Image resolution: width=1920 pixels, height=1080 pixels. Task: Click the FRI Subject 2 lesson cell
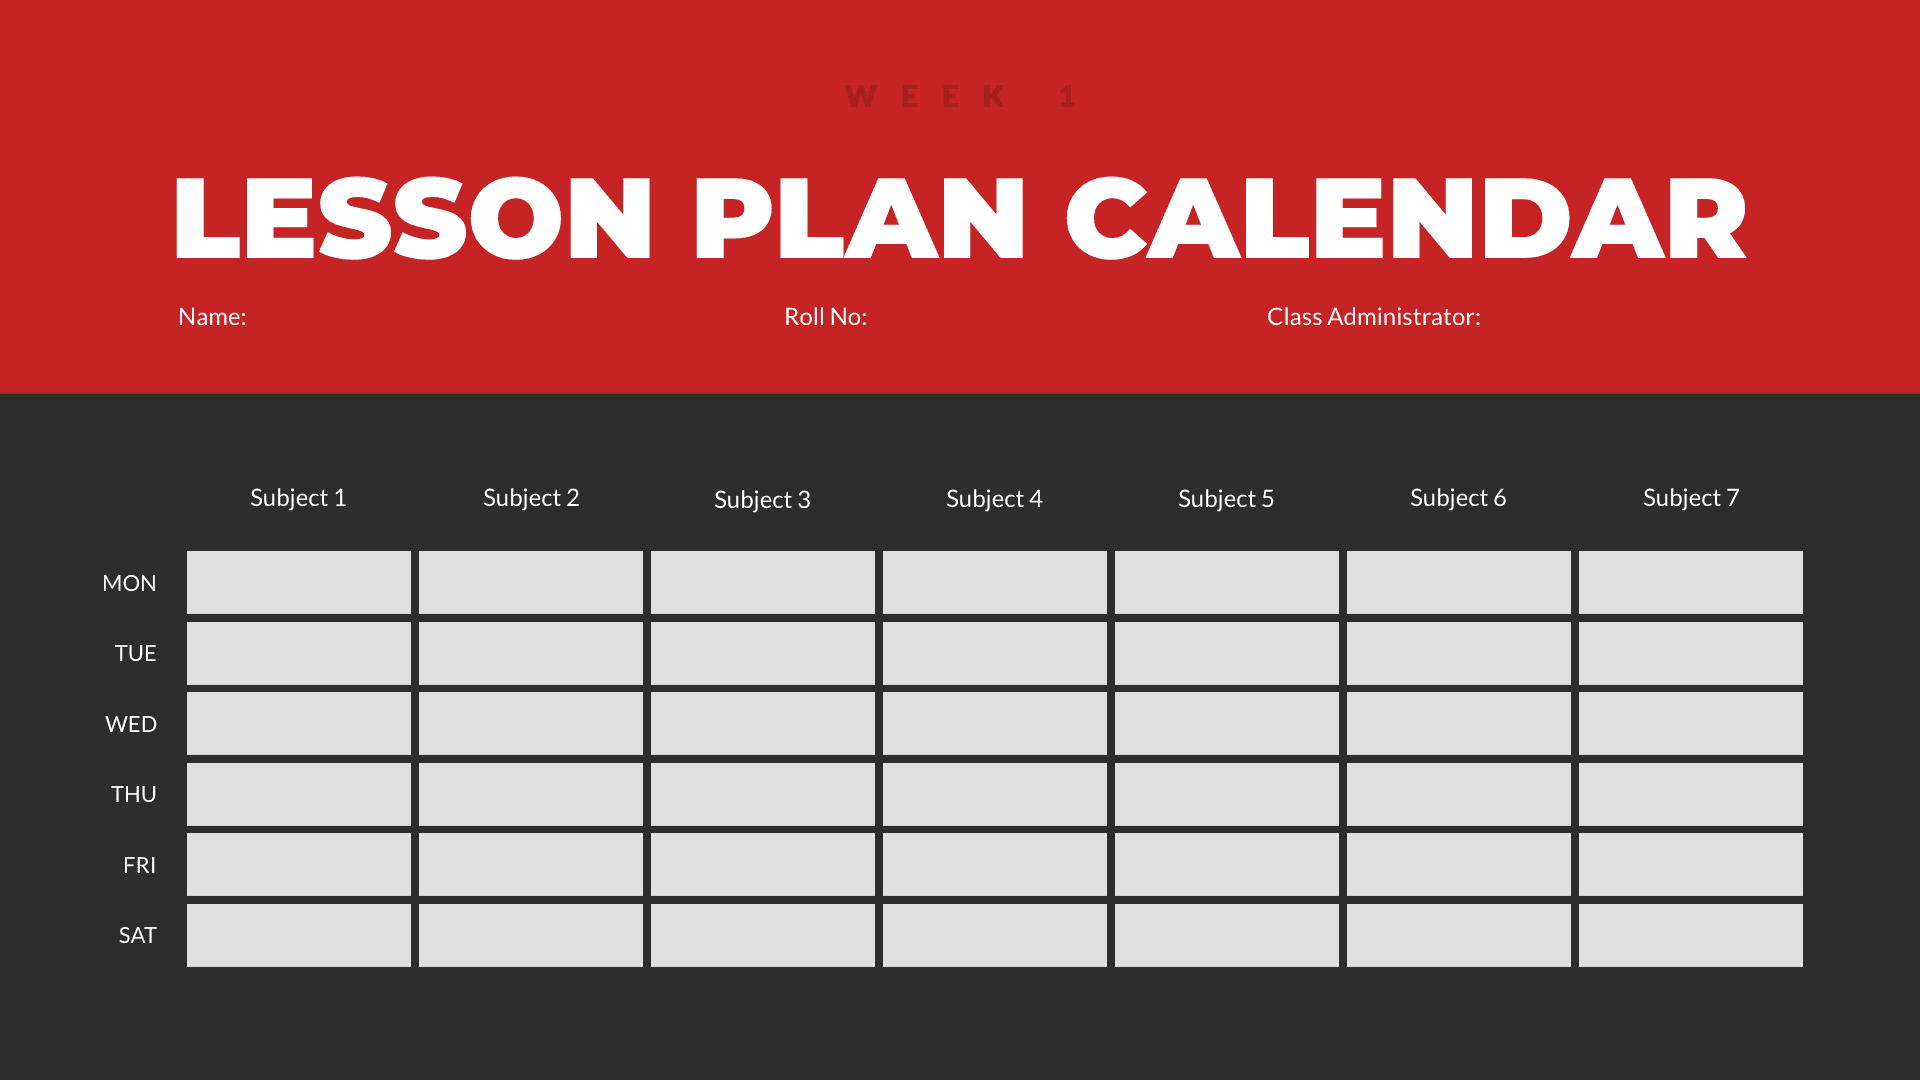tap(530, 864)
